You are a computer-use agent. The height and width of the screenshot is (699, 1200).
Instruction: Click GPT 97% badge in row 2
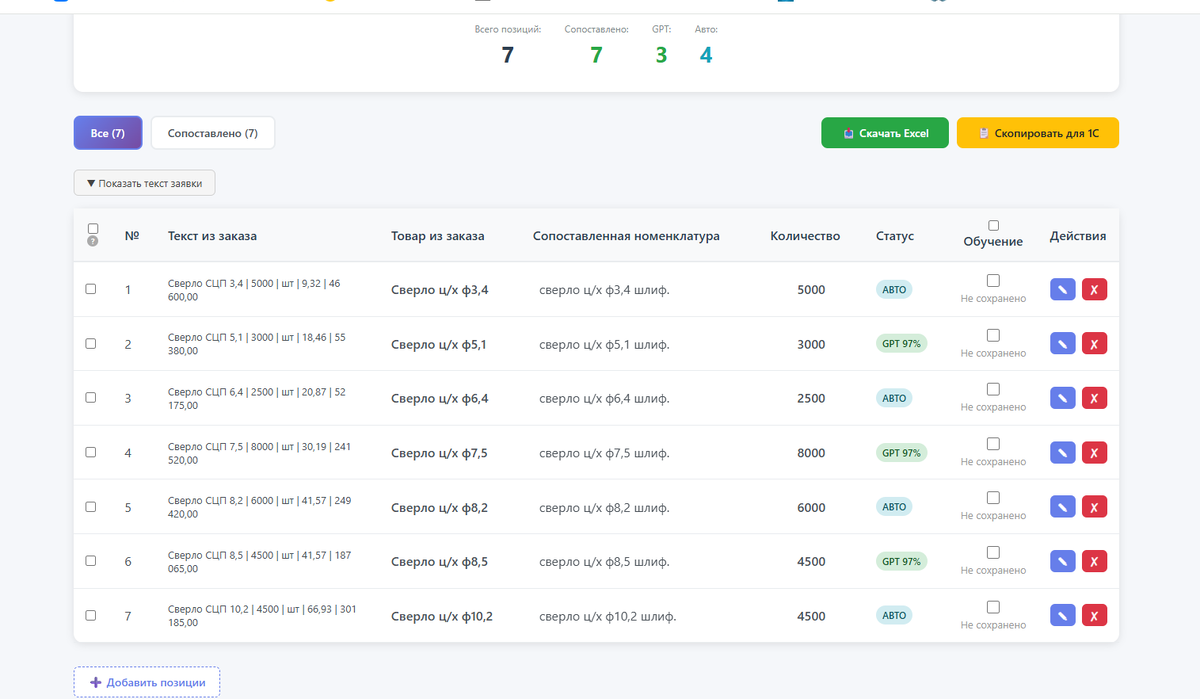[x=901, y=344]
